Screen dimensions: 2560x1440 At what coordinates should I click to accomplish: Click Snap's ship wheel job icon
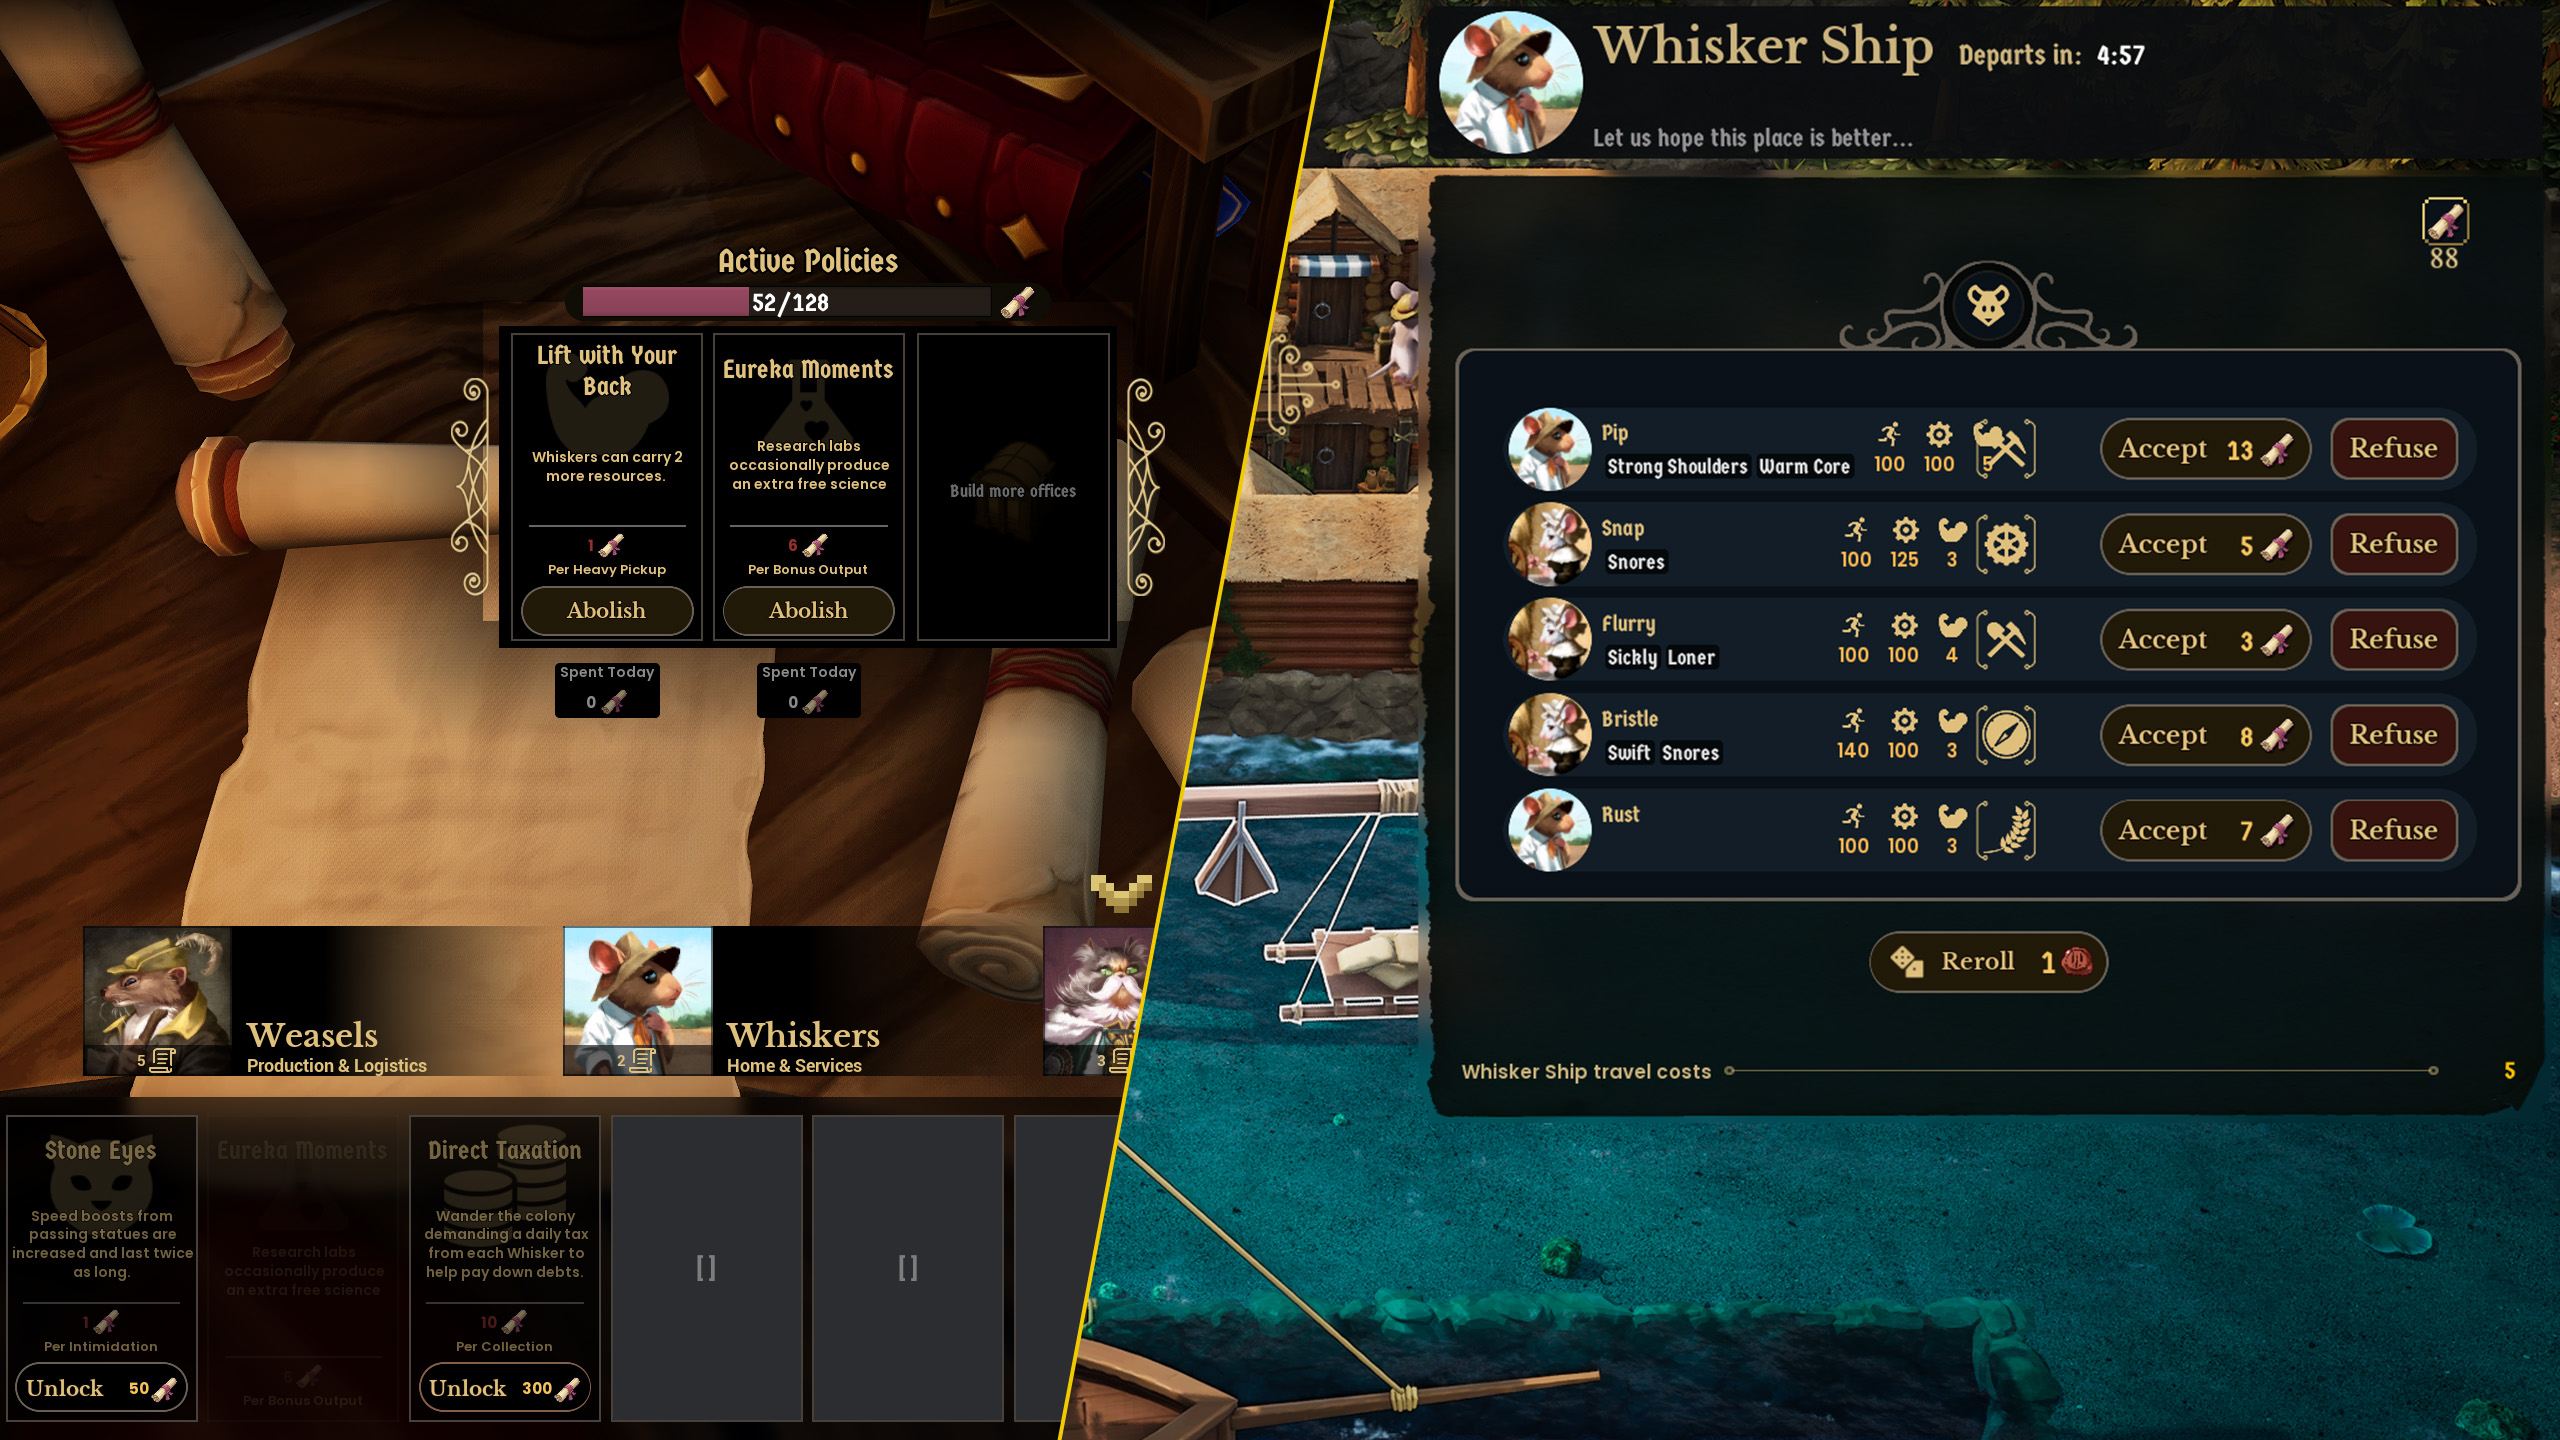(x=2005, y=544)
